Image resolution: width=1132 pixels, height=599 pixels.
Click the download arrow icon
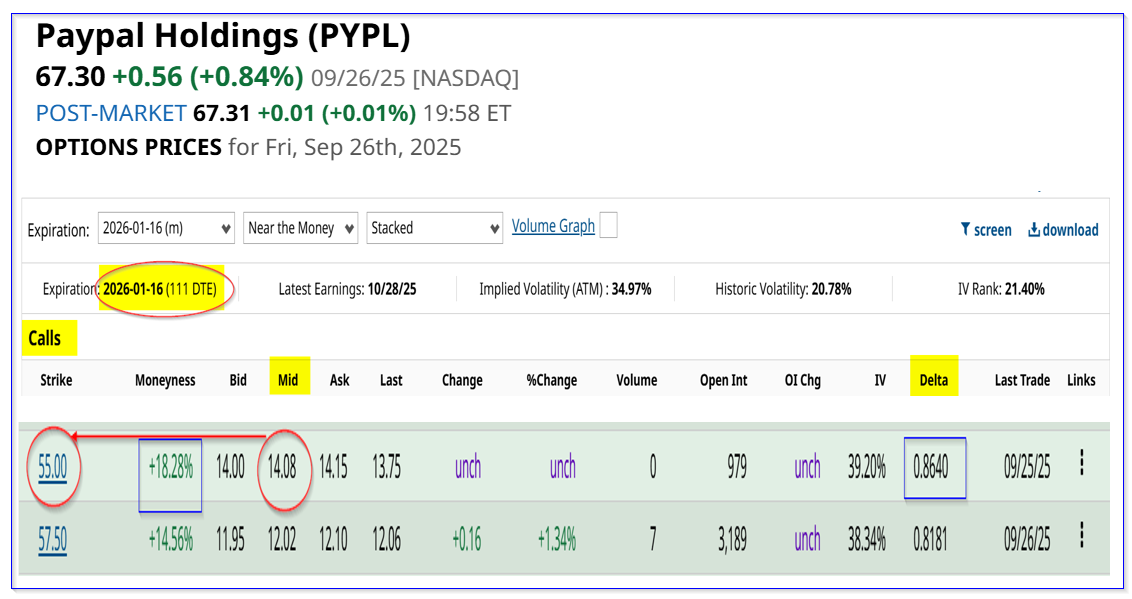click(x=1034, y=229)
